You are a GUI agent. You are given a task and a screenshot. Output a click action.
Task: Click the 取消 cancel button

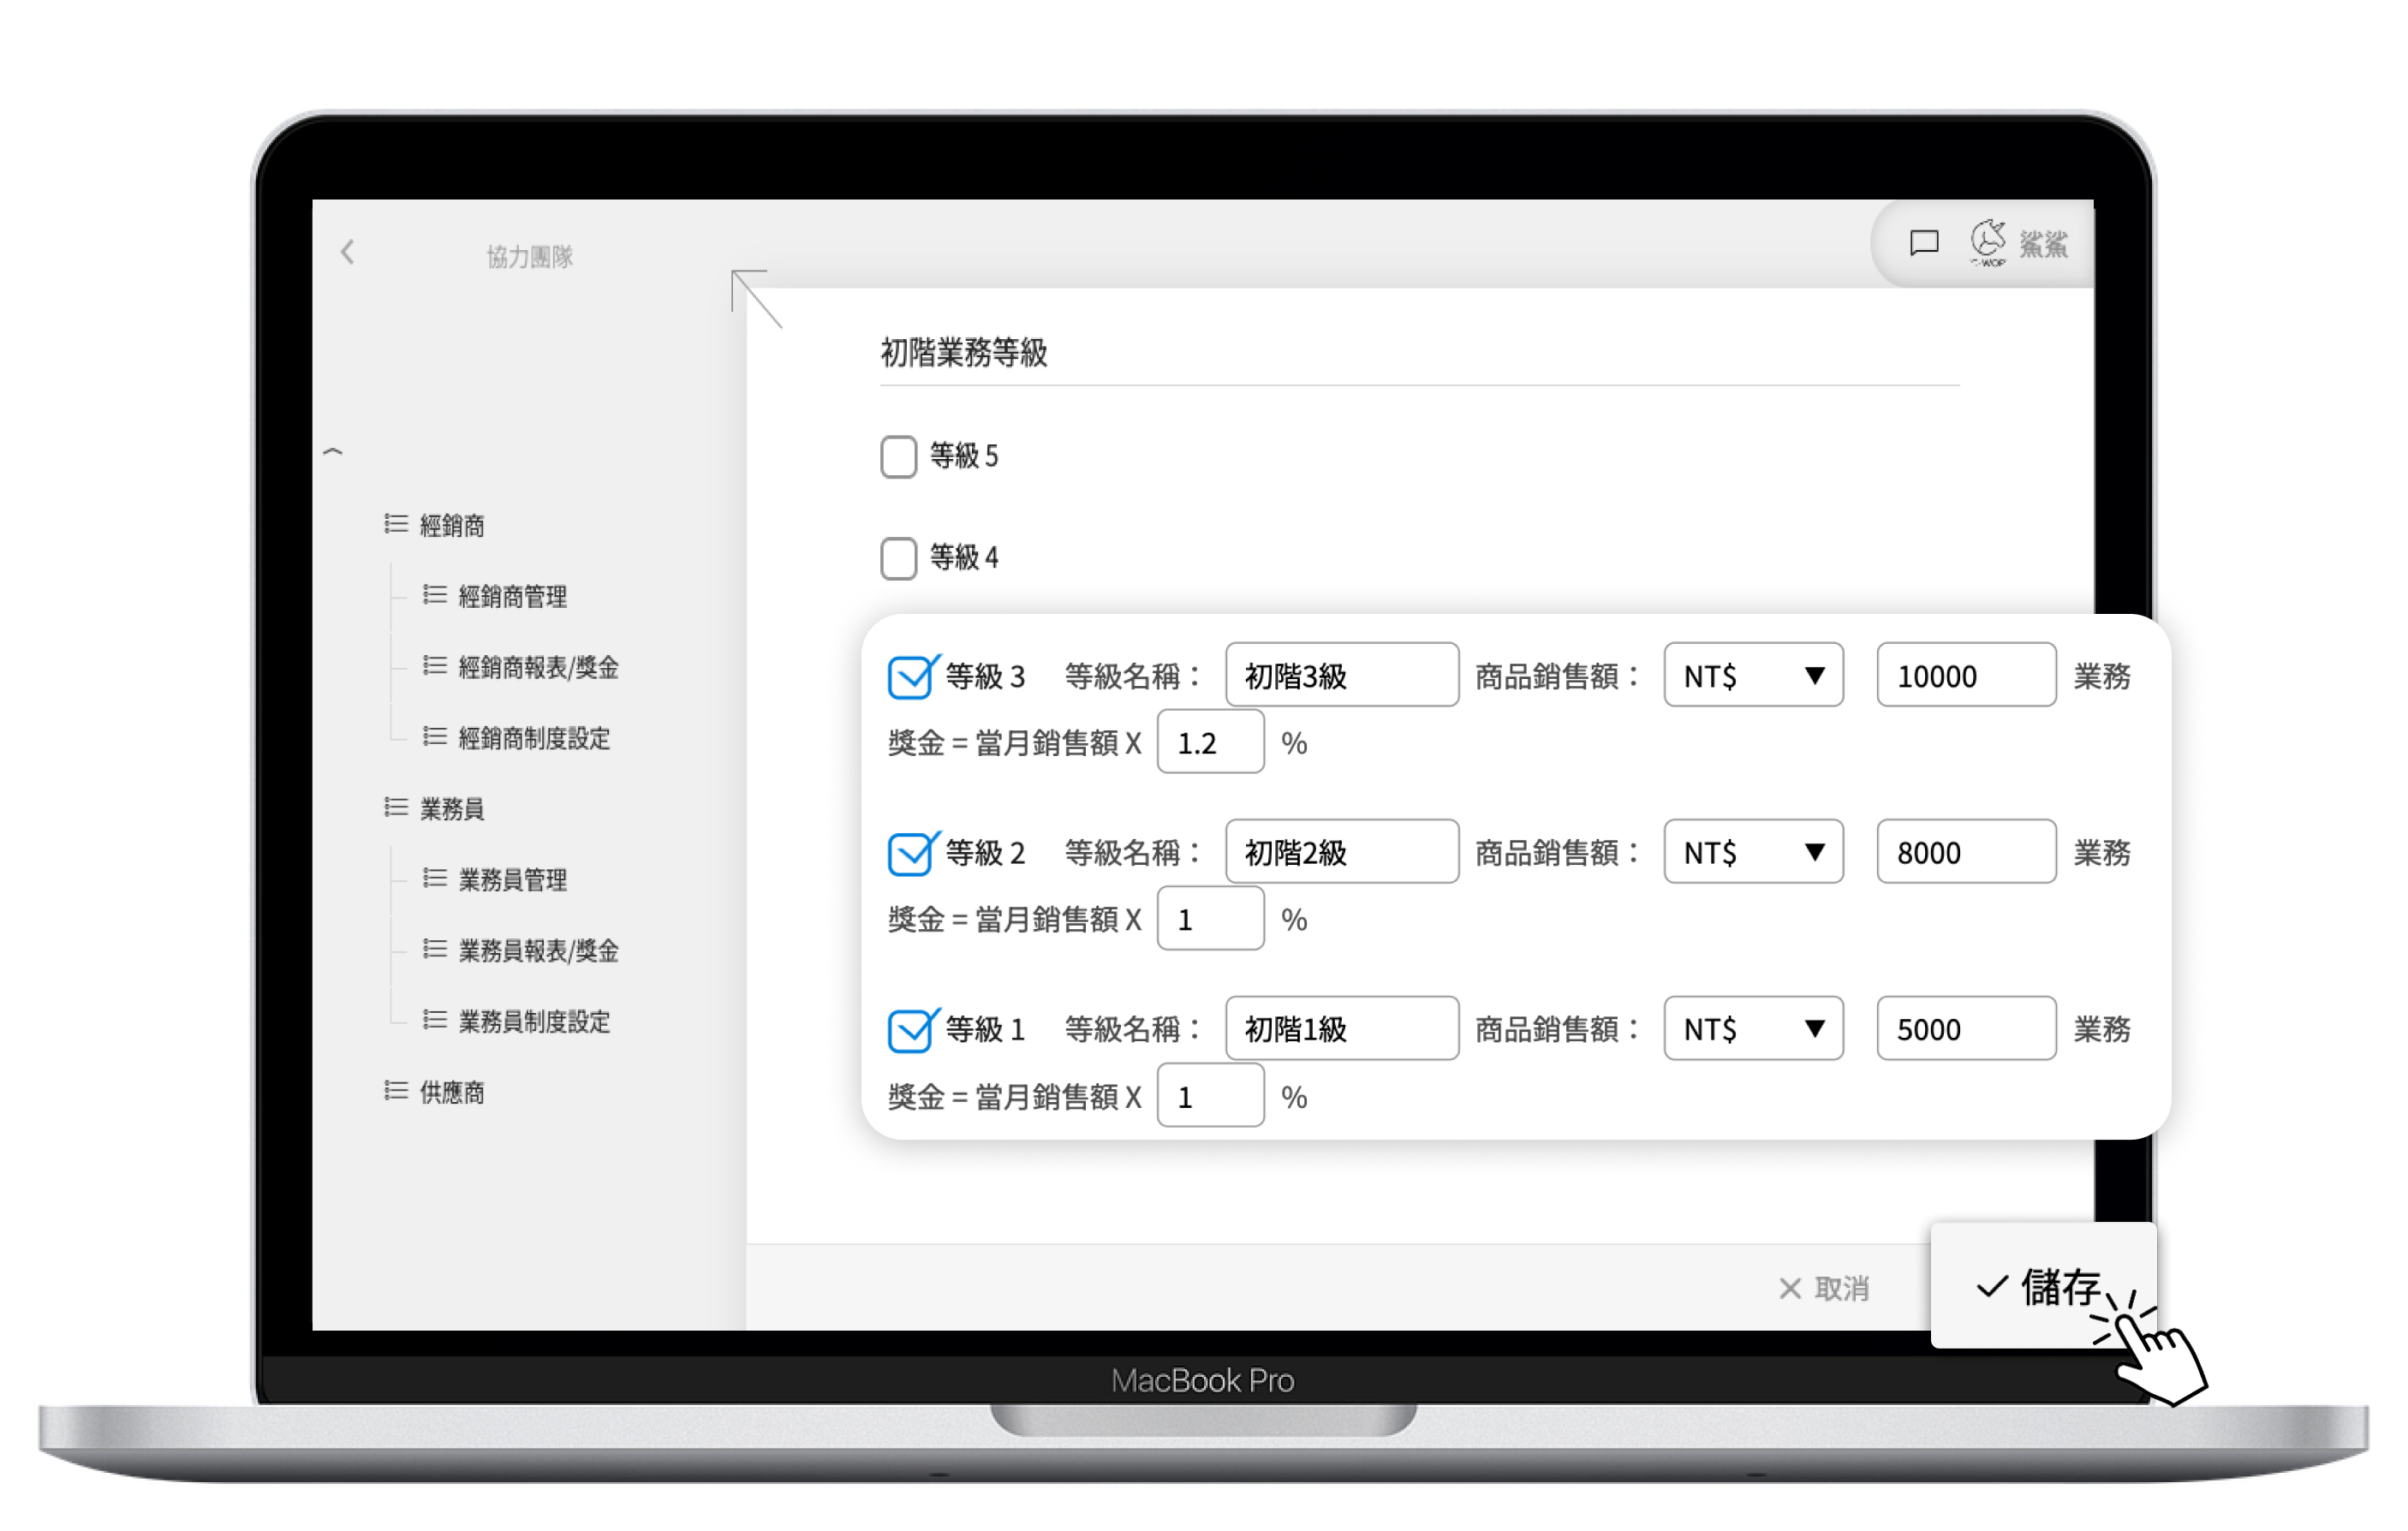(1840, 1288)
